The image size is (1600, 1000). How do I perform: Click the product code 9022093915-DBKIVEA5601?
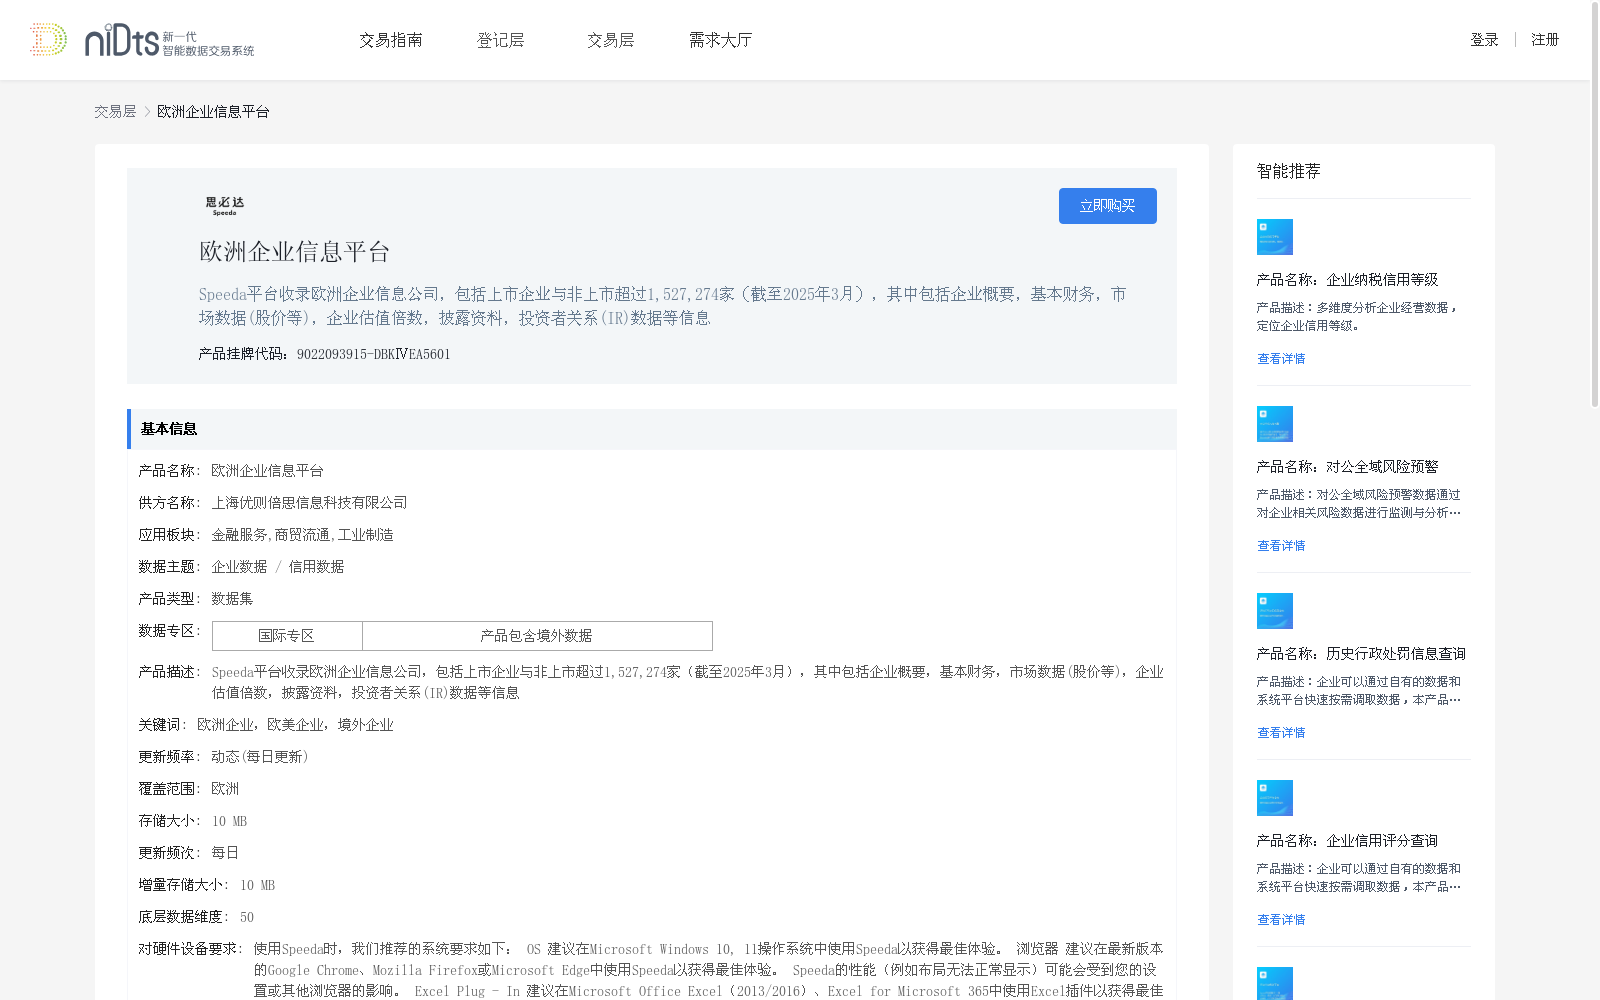pyautogui.click(x=373, y=354)
